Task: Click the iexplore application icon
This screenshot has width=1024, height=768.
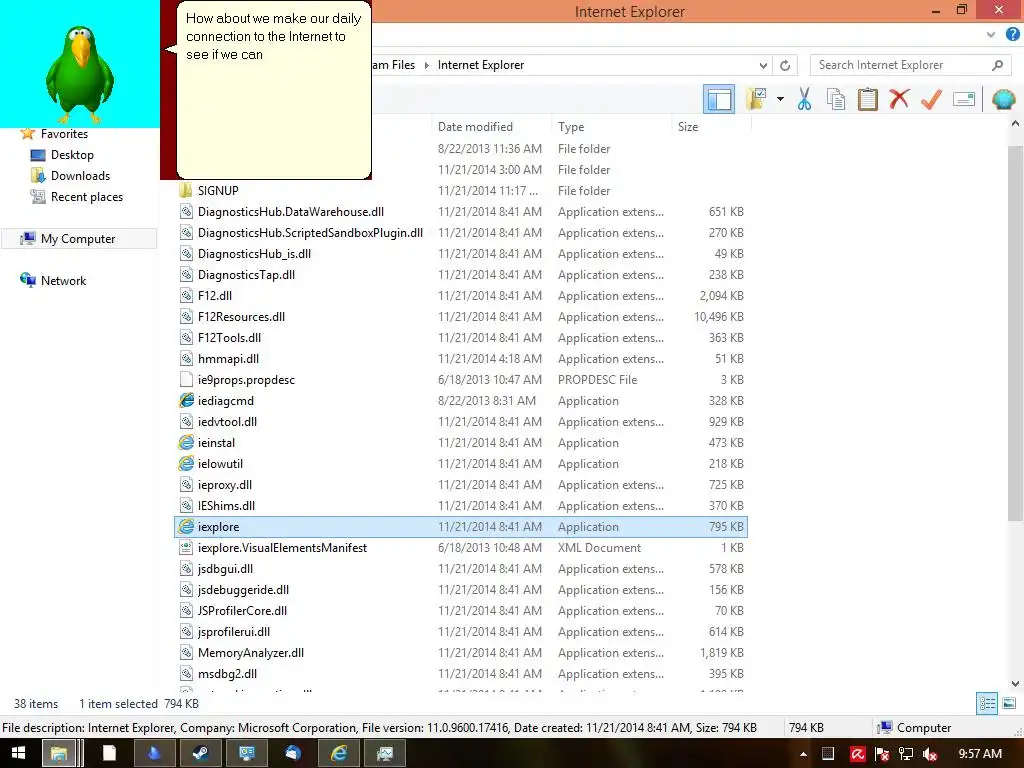Action: point(186,526)
